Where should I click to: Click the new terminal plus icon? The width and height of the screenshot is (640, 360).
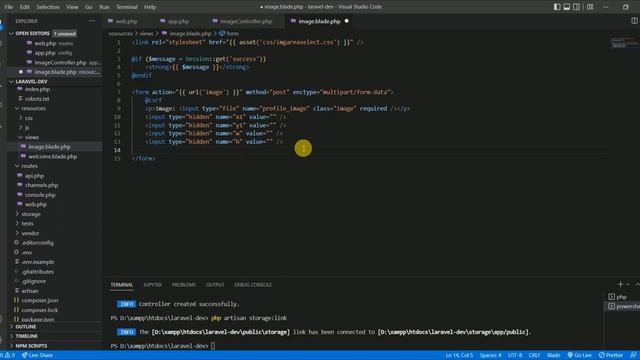[620, 284]
